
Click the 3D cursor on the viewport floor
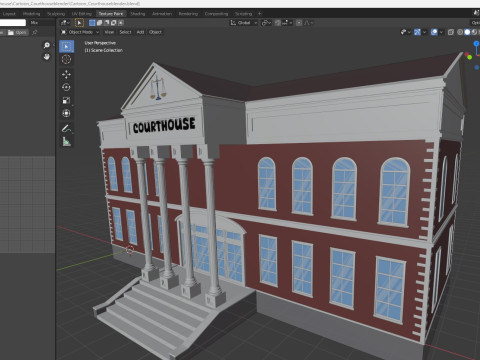130,250
